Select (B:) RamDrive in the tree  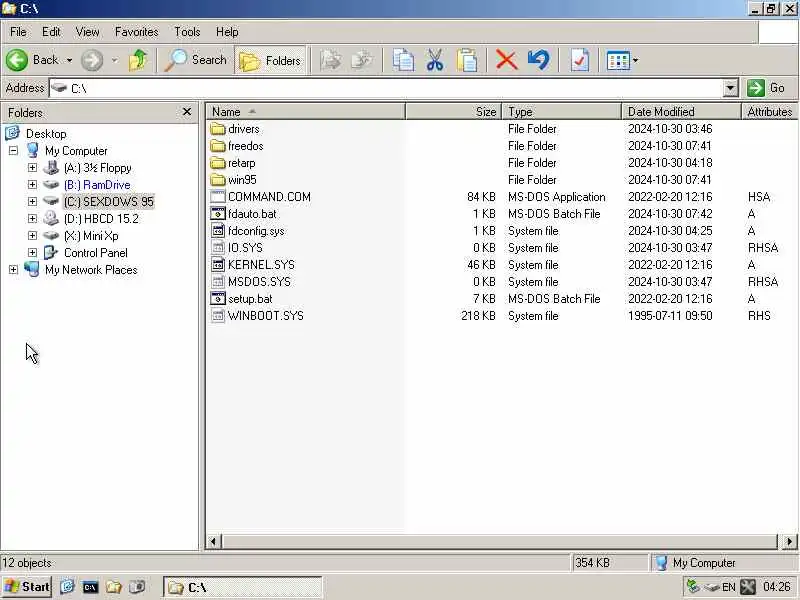pyautogui.click(x=97, y=185)
